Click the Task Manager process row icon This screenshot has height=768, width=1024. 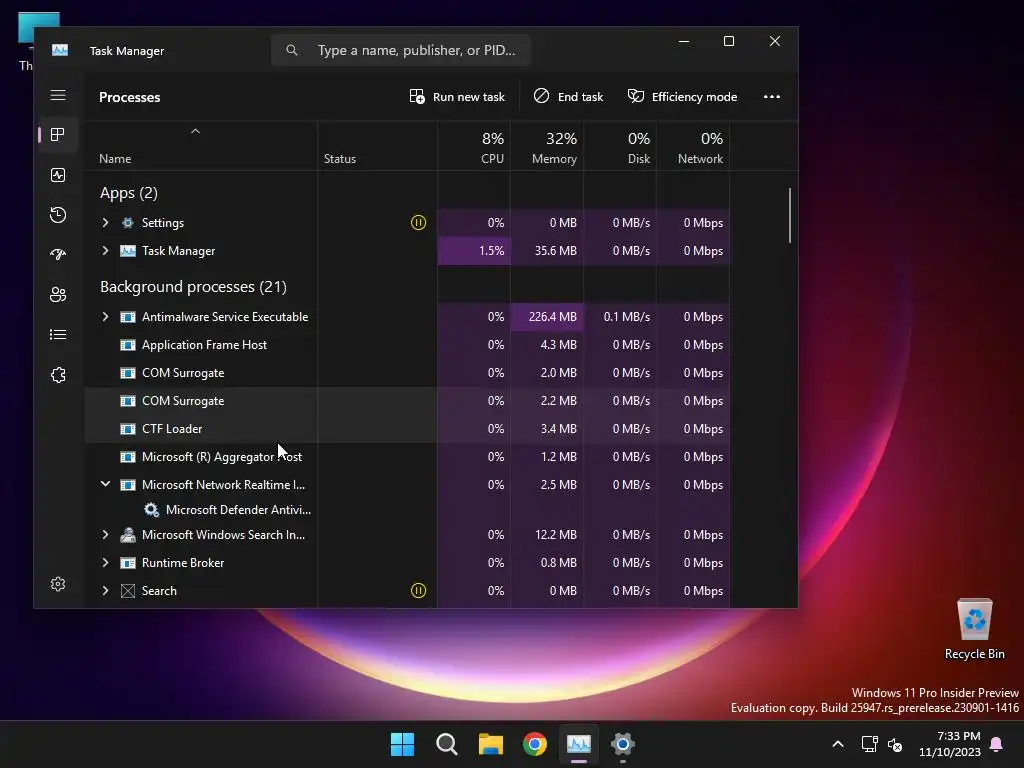click(128, 251)
